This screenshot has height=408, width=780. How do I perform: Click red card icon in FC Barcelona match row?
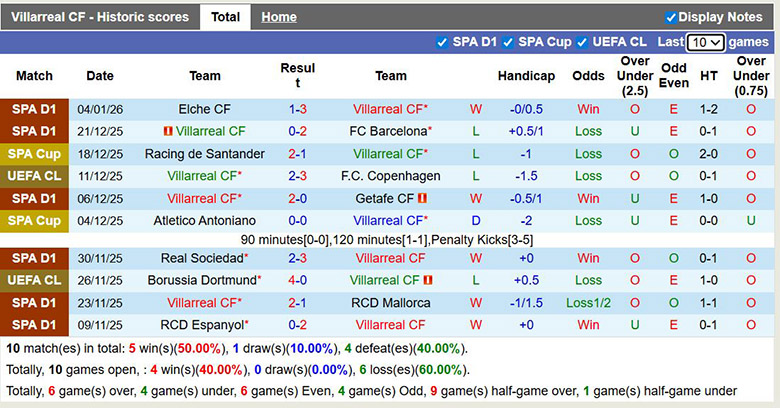167,131
